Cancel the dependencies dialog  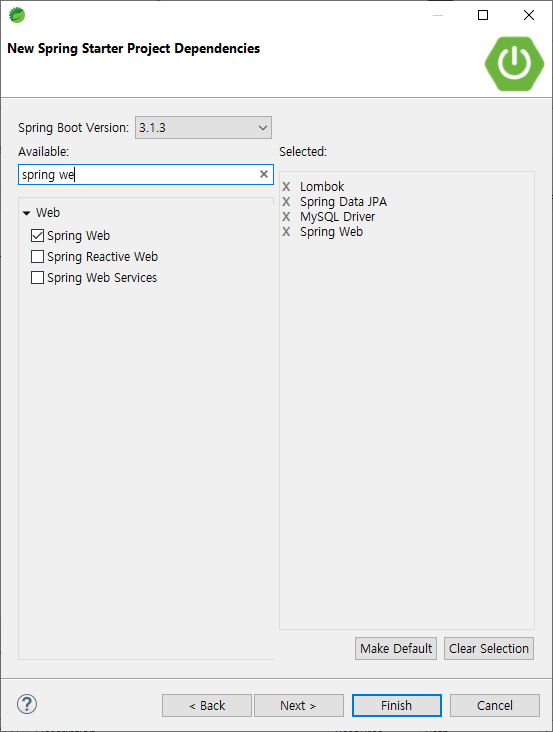tap(495, 705)
